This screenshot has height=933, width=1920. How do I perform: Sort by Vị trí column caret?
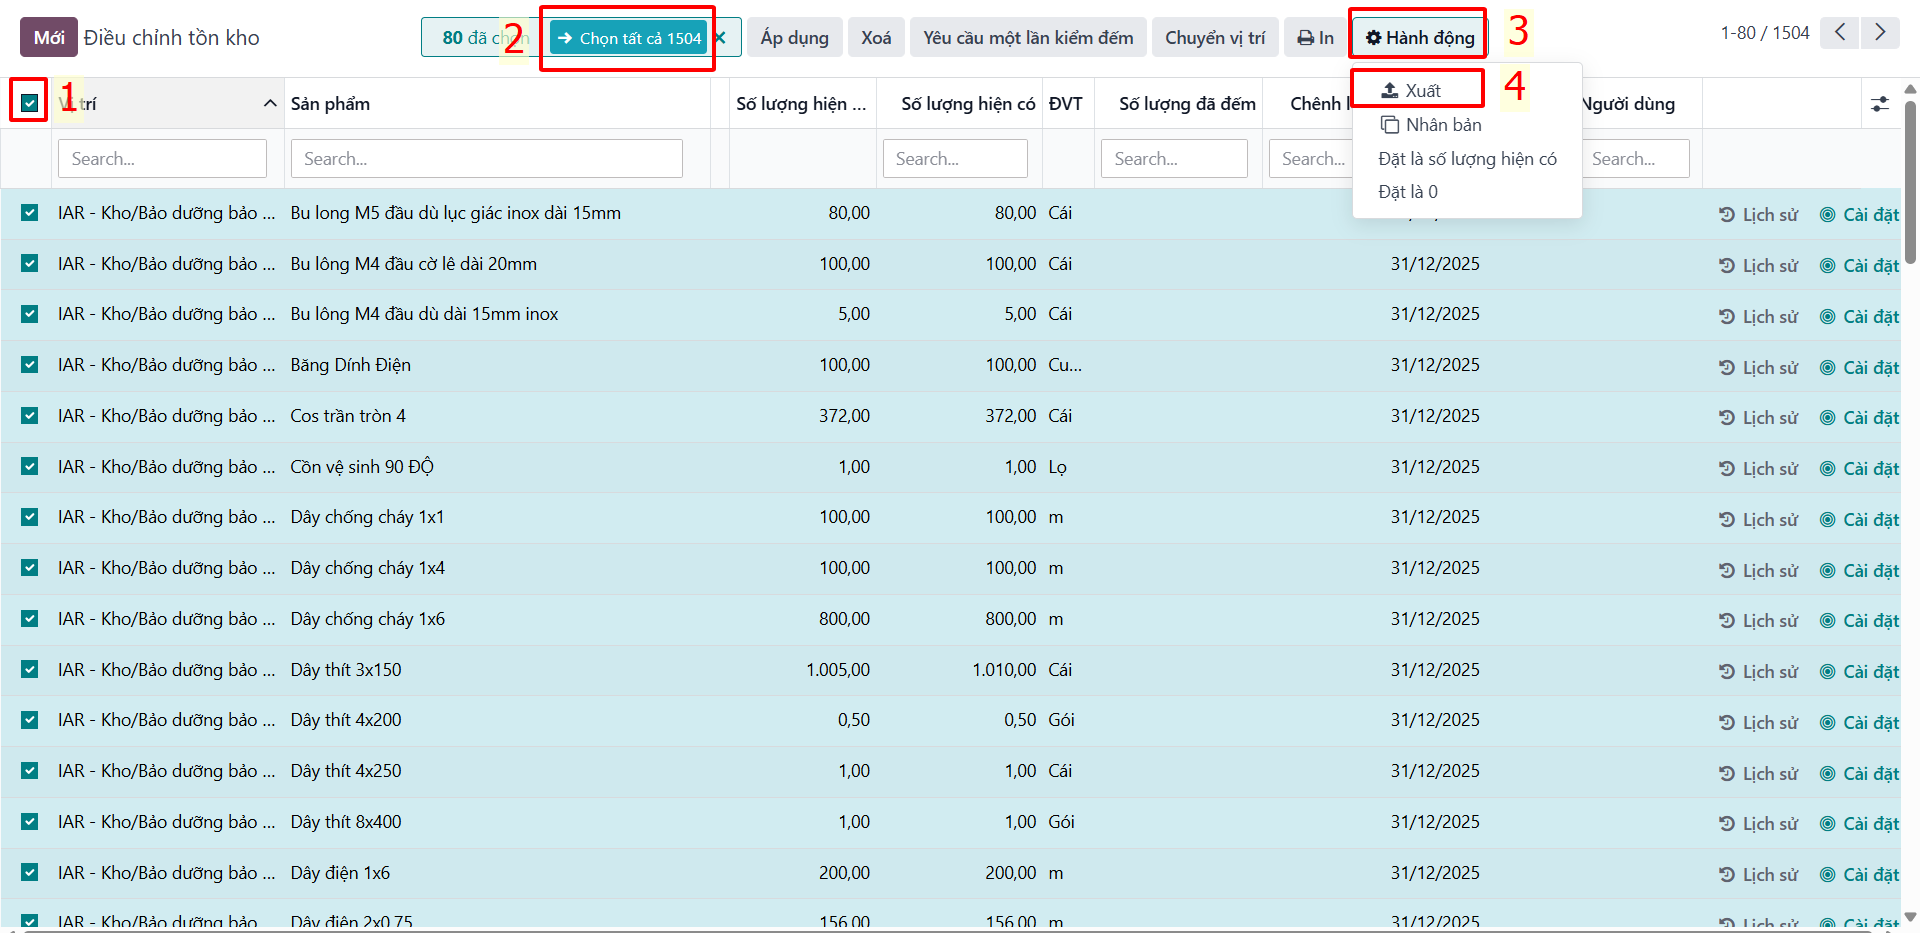tap(270, 103)
